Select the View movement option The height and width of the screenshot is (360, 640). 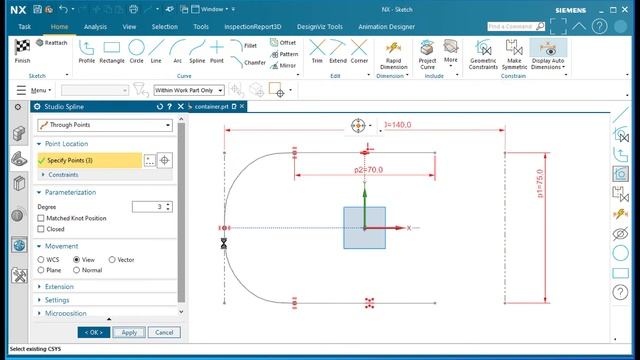(76, 260)
